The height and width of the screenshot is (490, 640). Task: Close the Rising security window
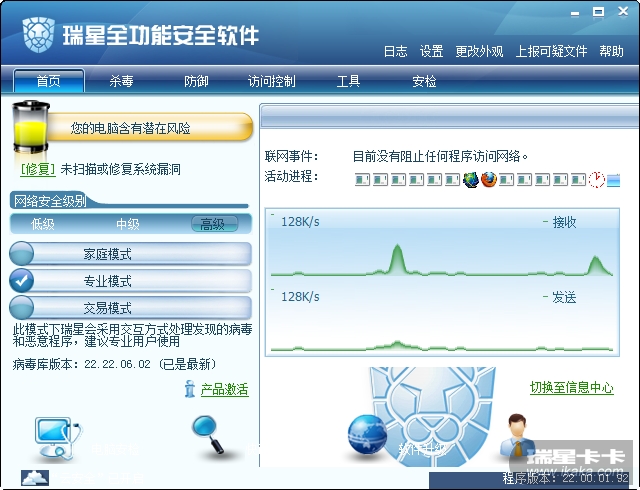(623, 11)
